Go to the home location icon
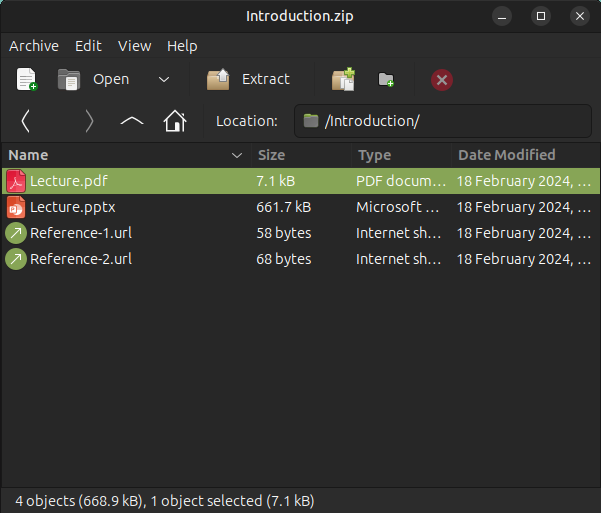The width and height of the screenshot is (601, 513). (x=175, y=121)
